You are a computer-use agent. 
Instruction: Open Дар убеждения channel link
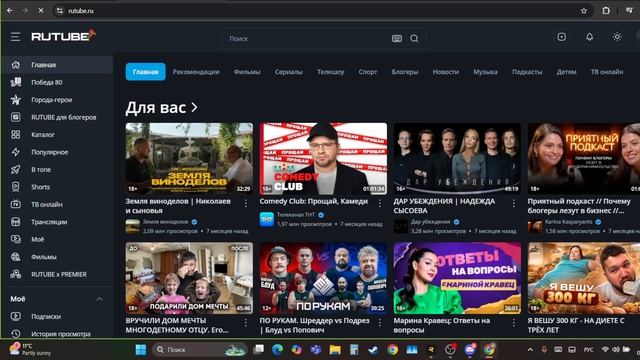coord(430,222)
